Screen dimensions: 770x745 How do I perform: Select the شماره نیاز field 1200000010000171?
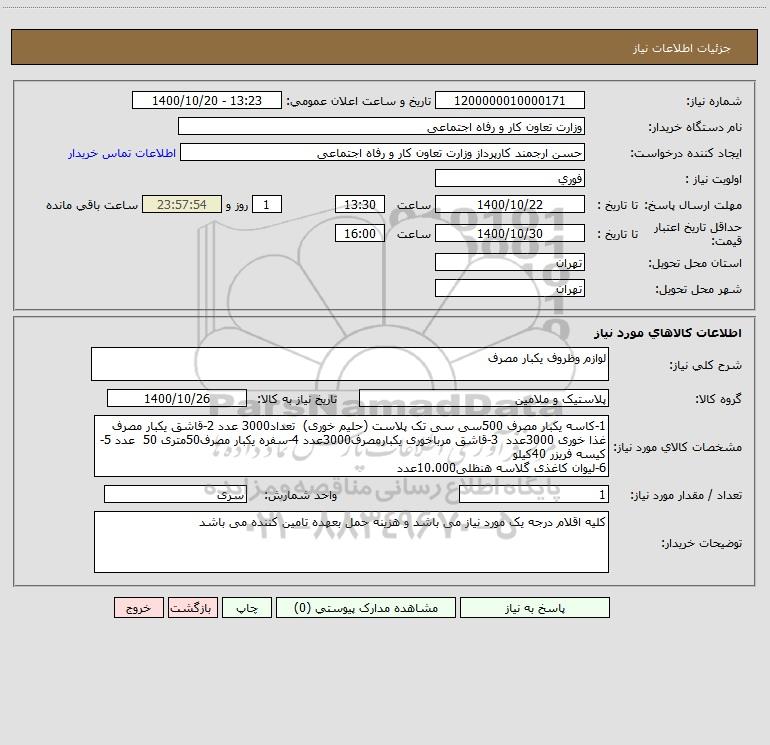pyautogui.click(x=510, y=100)
